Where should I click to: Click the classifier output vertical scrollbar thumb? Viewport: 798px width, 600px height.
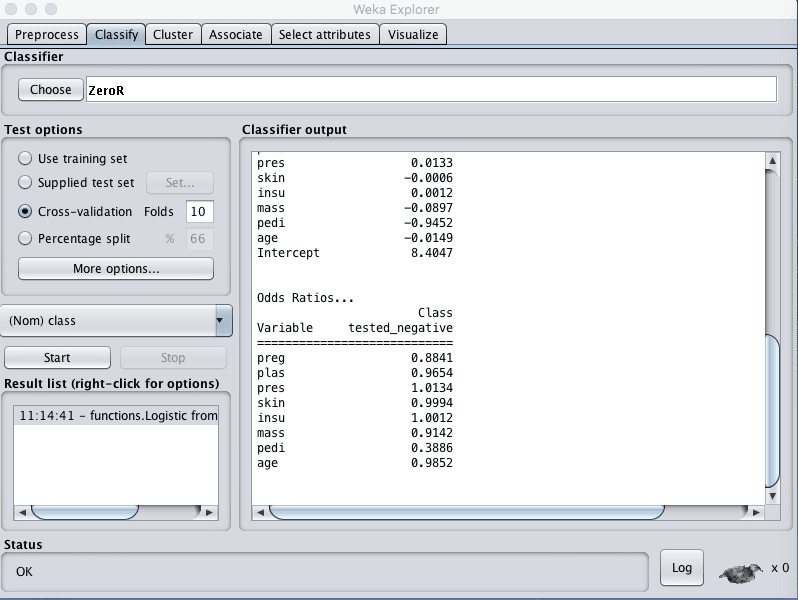[772, 410]
